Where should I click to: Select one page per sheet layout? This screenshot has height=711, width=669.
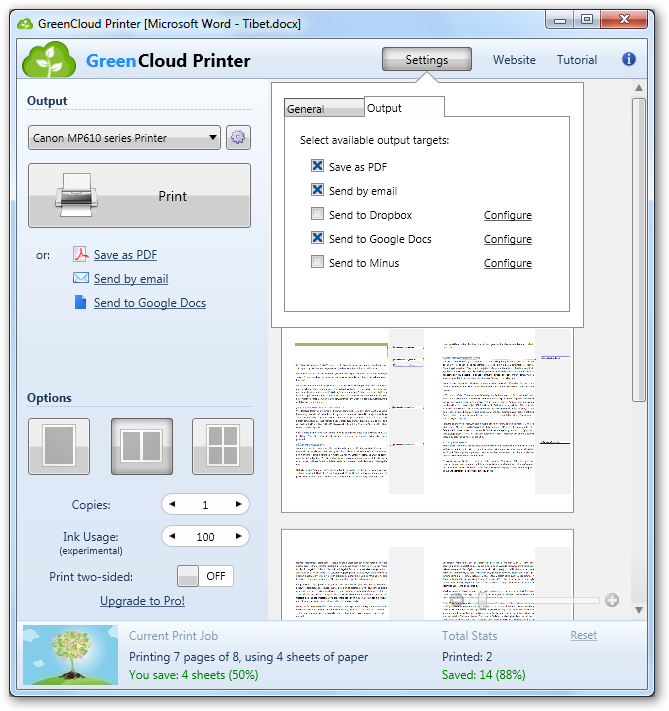tap(59, 446)
